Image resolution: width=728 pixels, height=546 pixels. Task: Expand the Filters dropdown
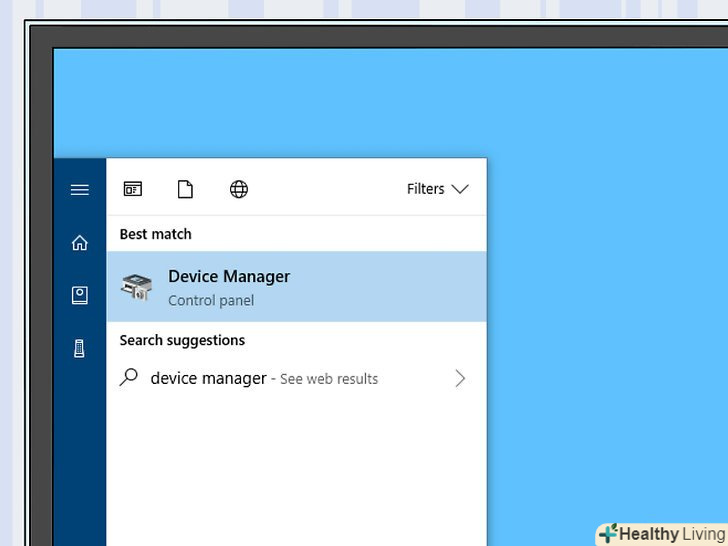coord(437,189)
